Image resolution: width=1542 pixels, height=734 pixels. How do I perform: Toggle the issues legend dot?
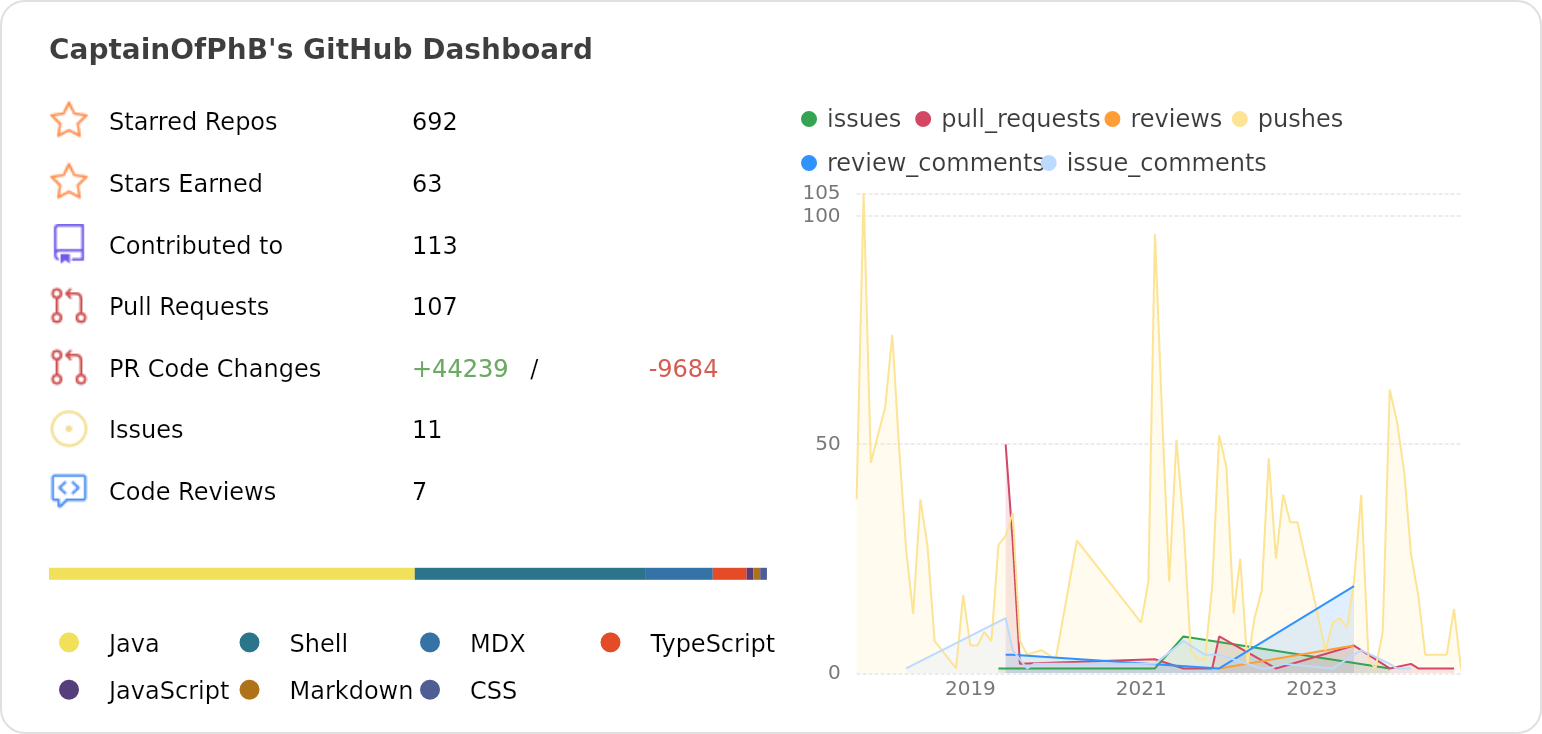pos(809,119)
